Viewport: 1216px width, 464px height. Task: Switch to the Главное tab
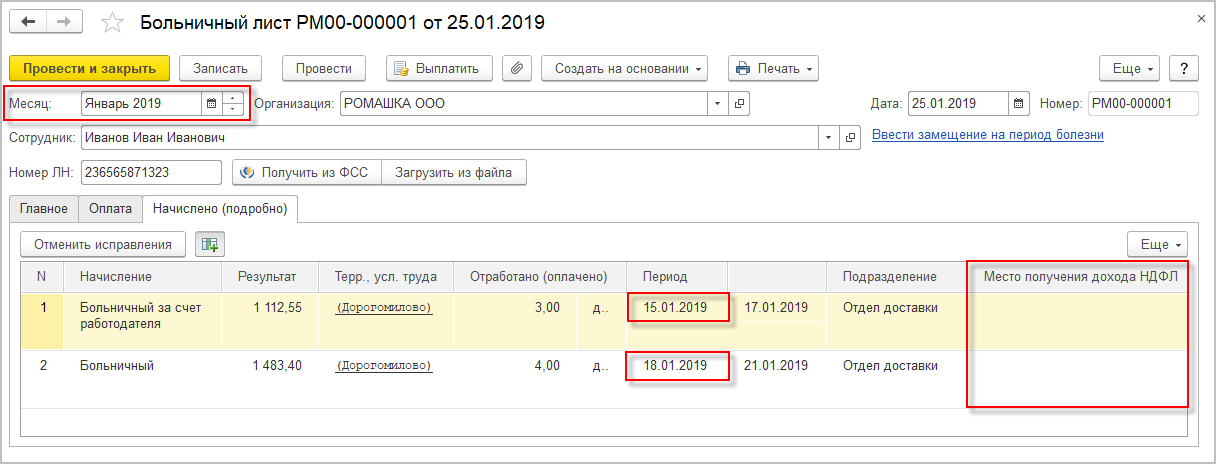43,208
